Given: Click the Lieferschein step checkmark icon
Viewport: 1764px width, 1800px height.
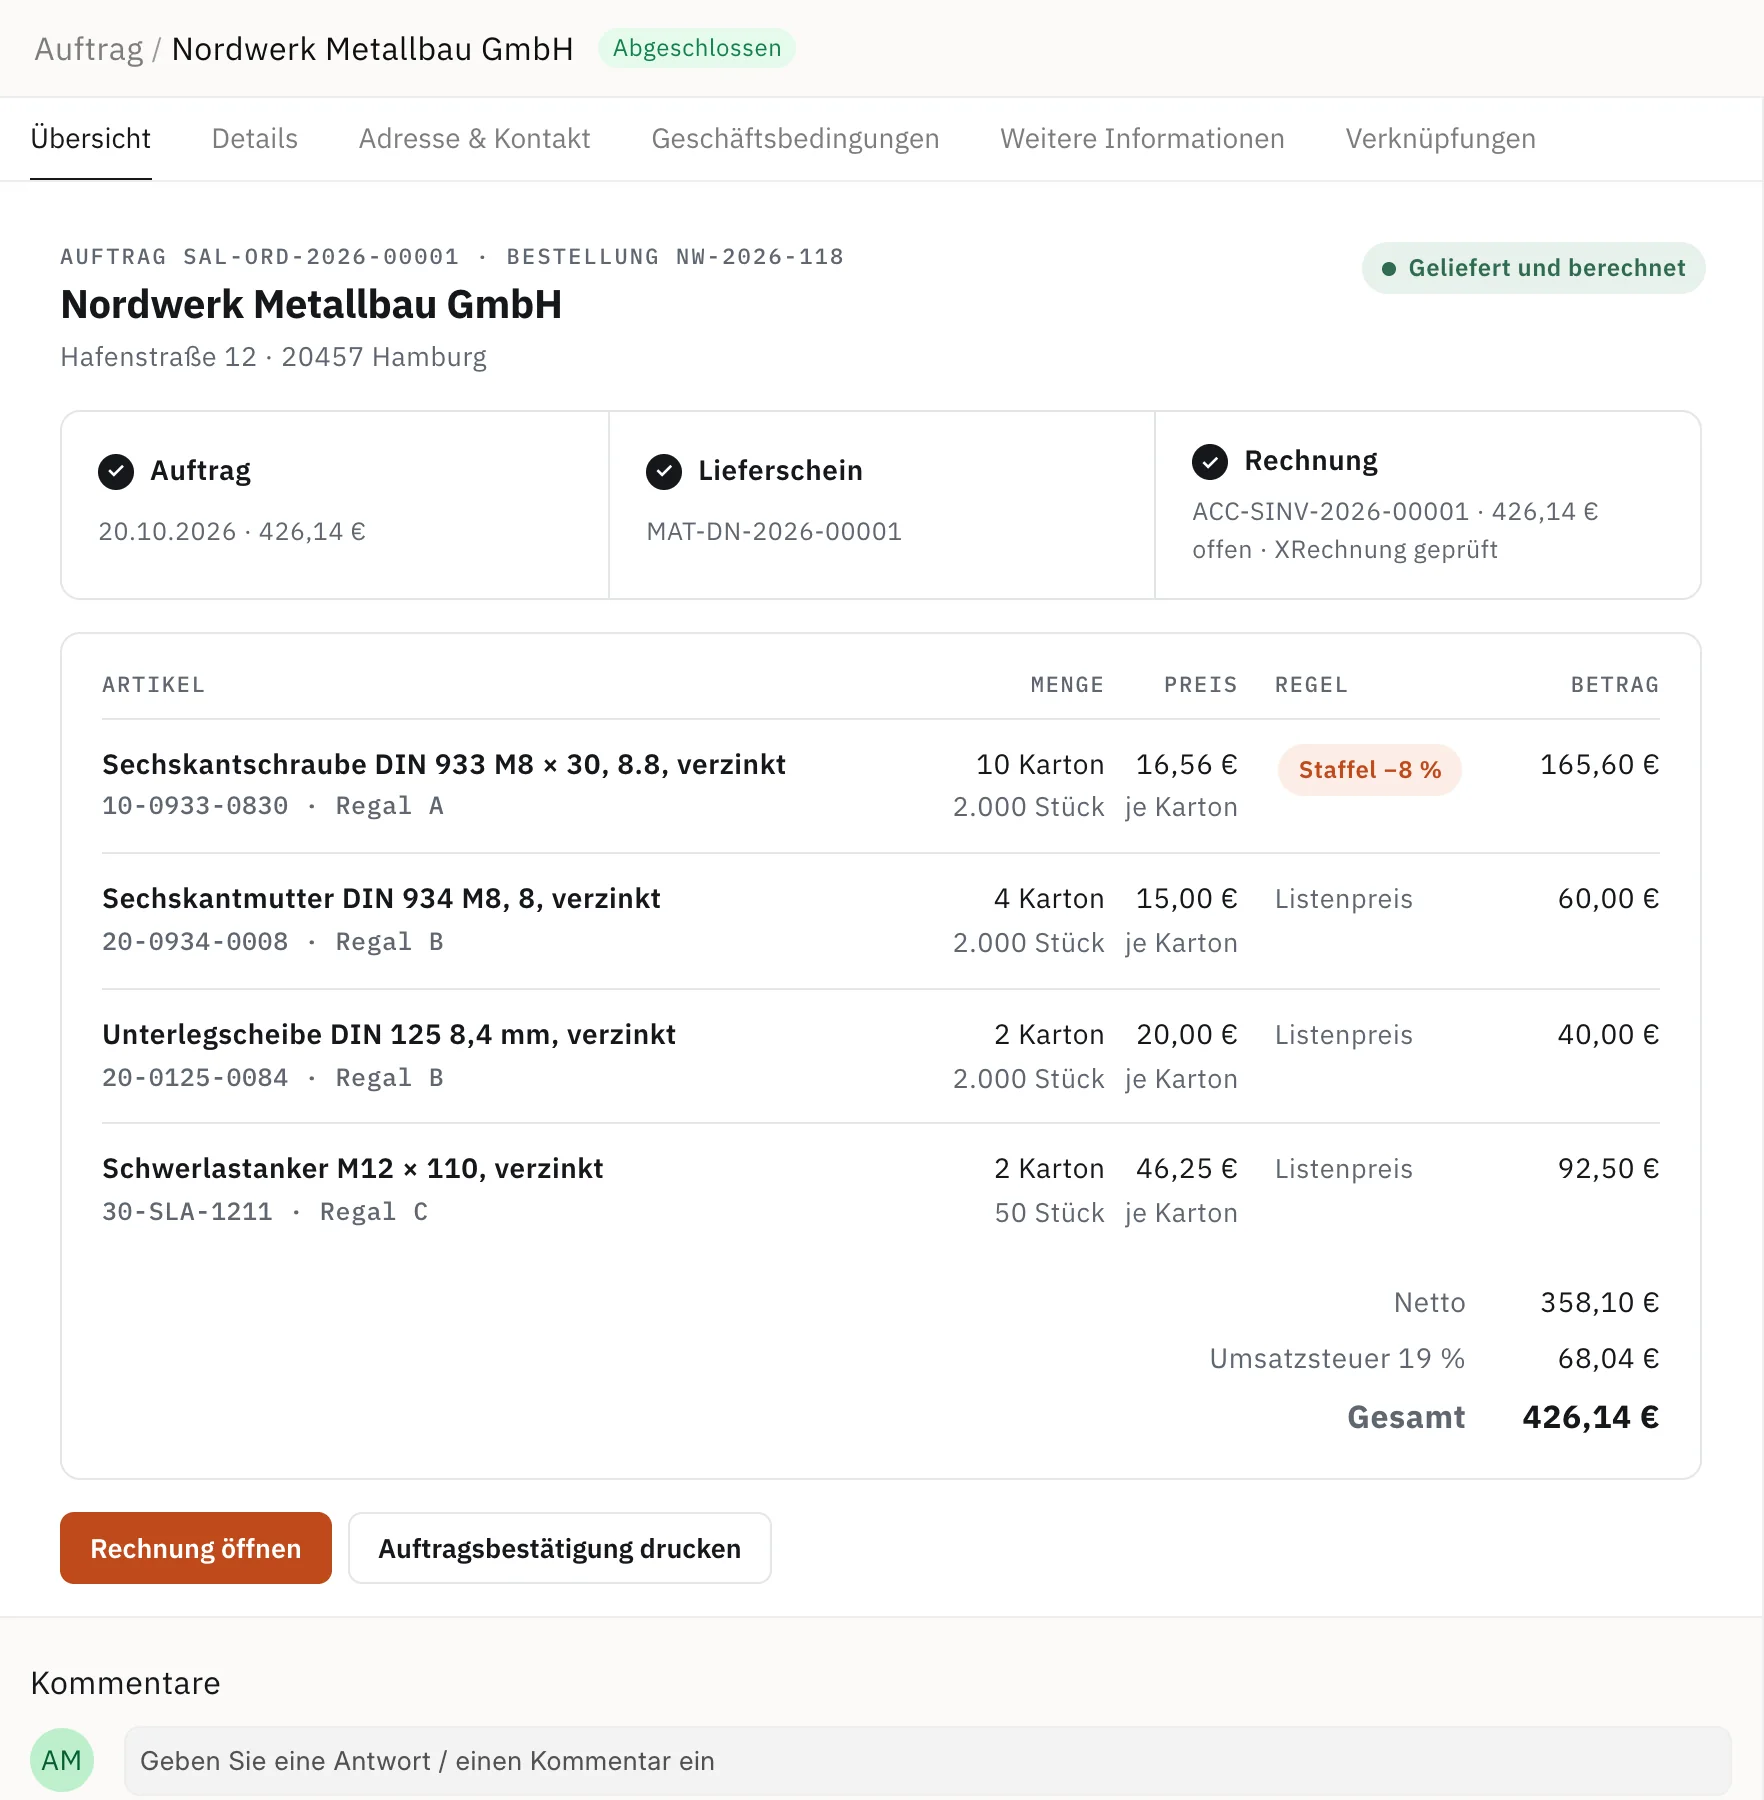Looking at the screenshot, I should point(664,471).
